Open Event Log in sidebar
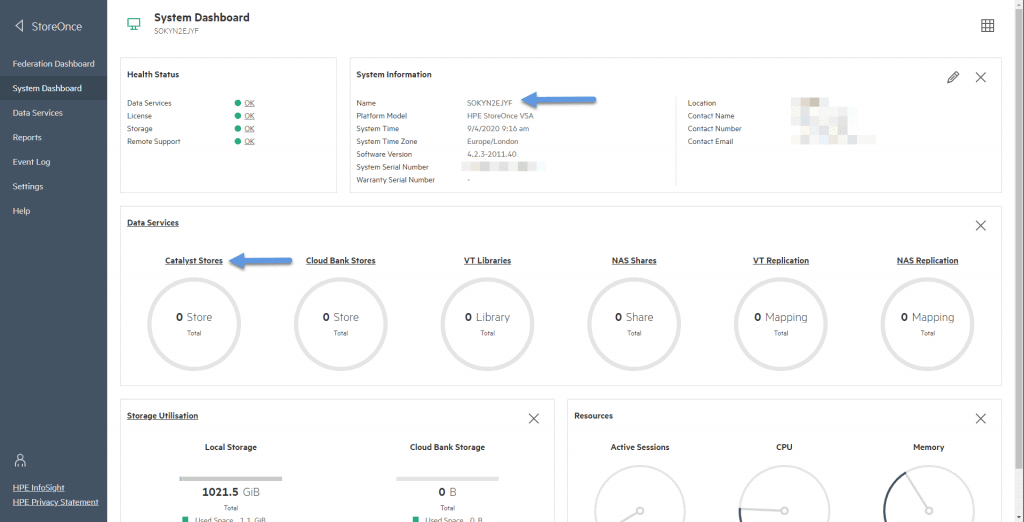Image resolution: width=1024 pixels, height=522 pixels. point(54,162)
